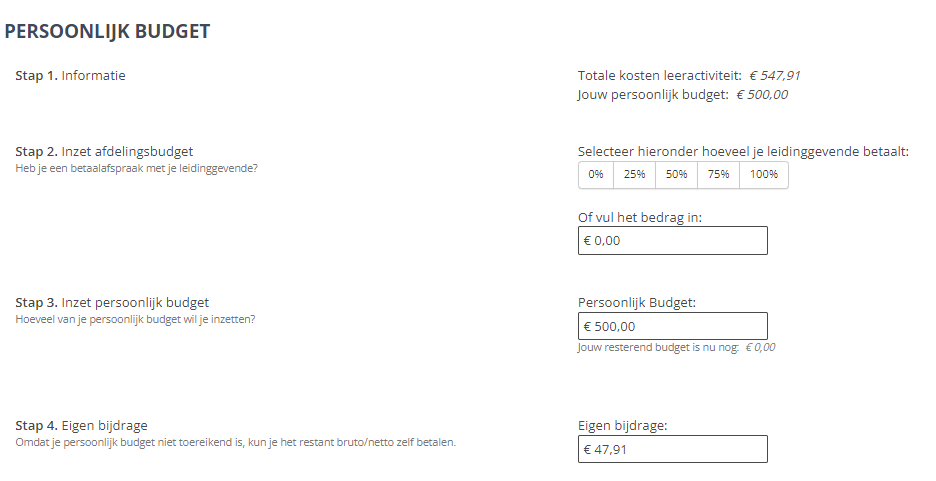Click the Eigen bijdrage amount field
936x481 pixels.
[672, 449]
